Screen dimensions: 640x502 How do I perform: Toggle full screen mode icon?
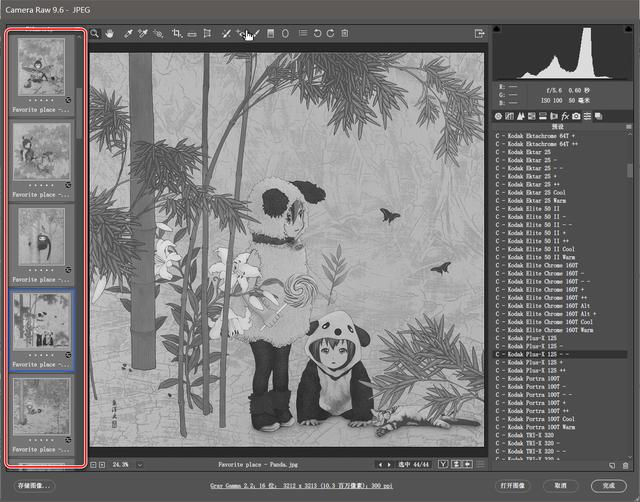click(480, 33)
